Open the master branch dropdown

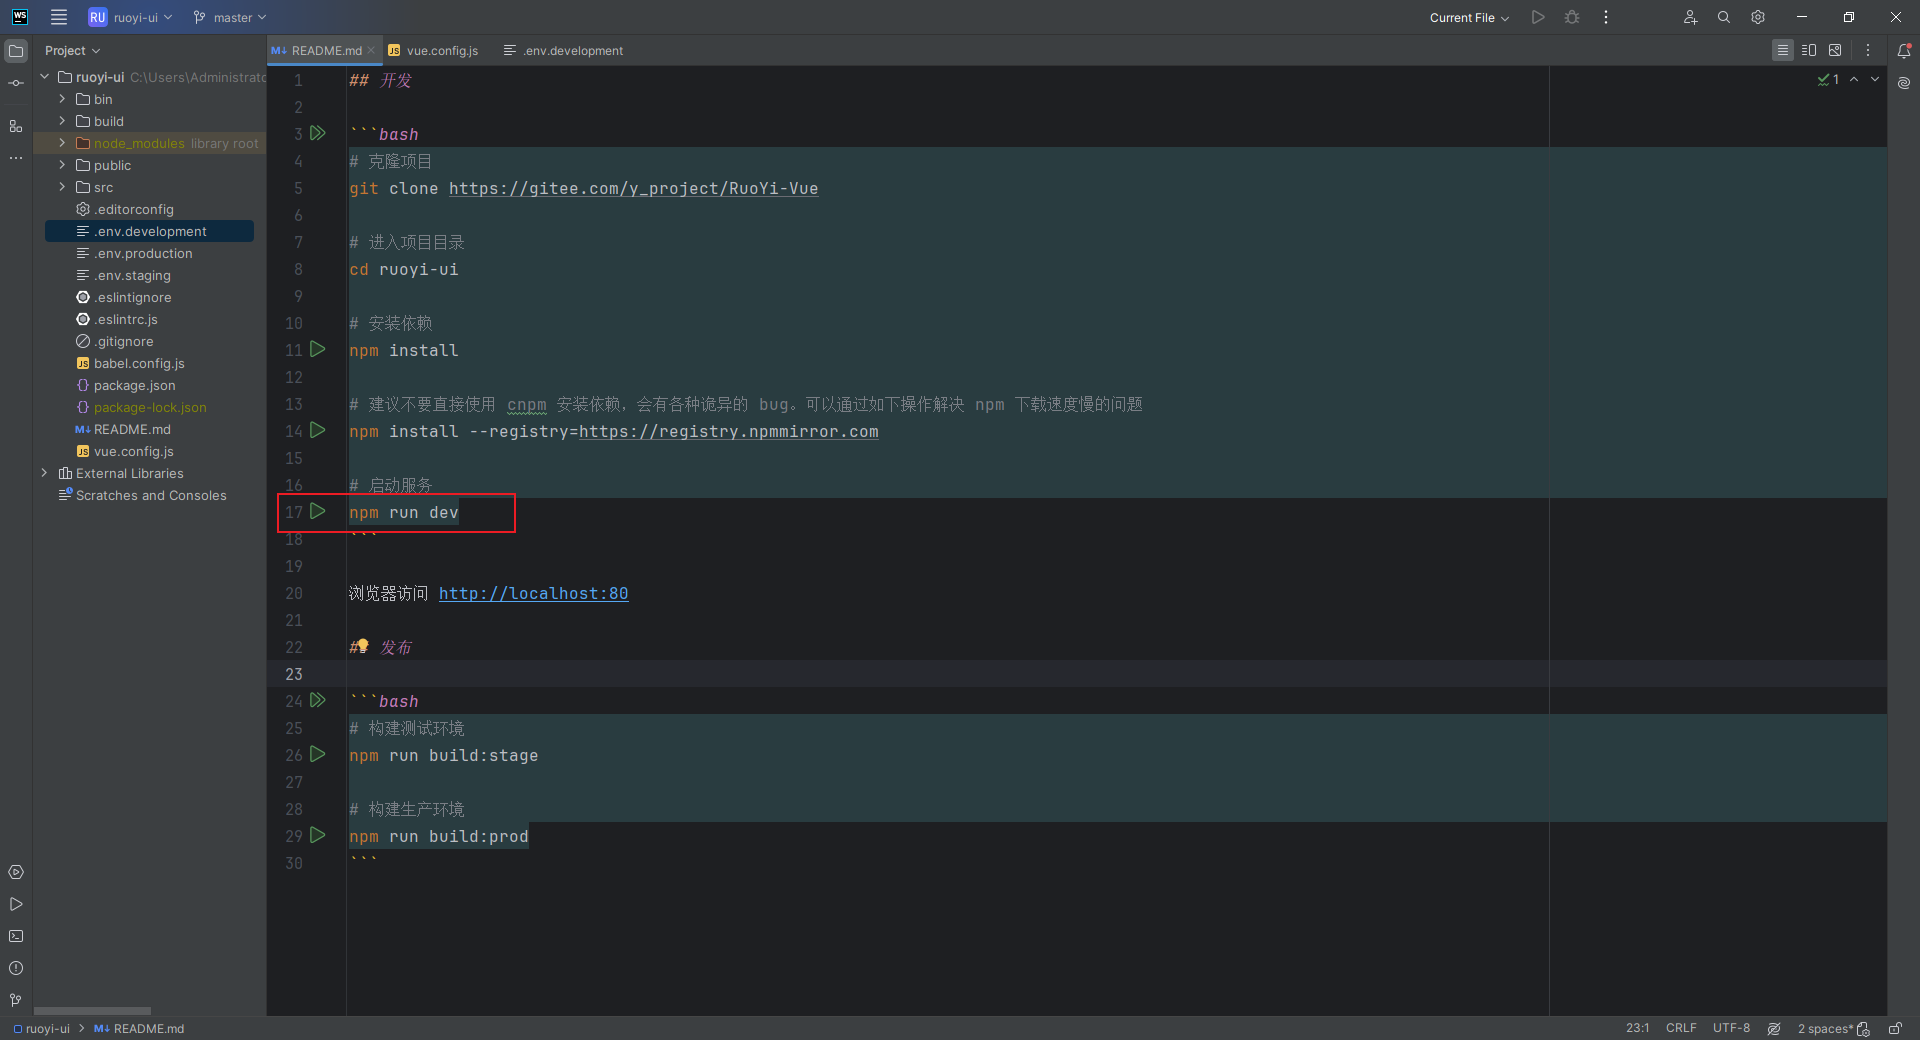230,17
